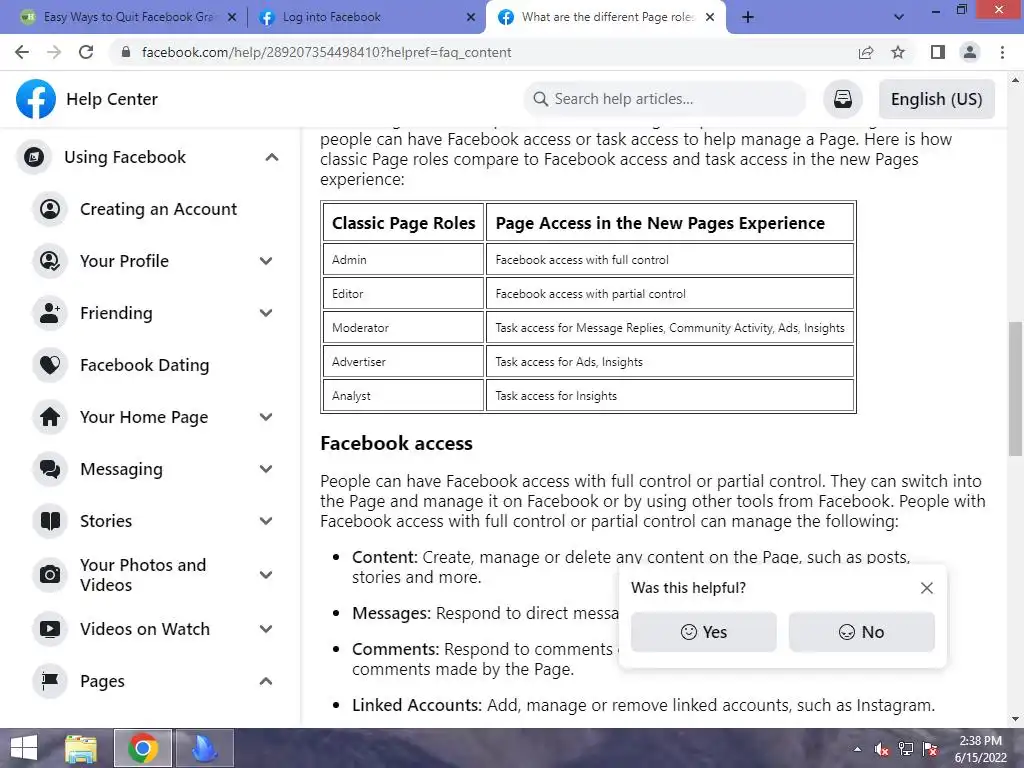Expand the Your Profile section chevron
The height and width of the screenshot is (768, 1024).
(x=266, y=261)
